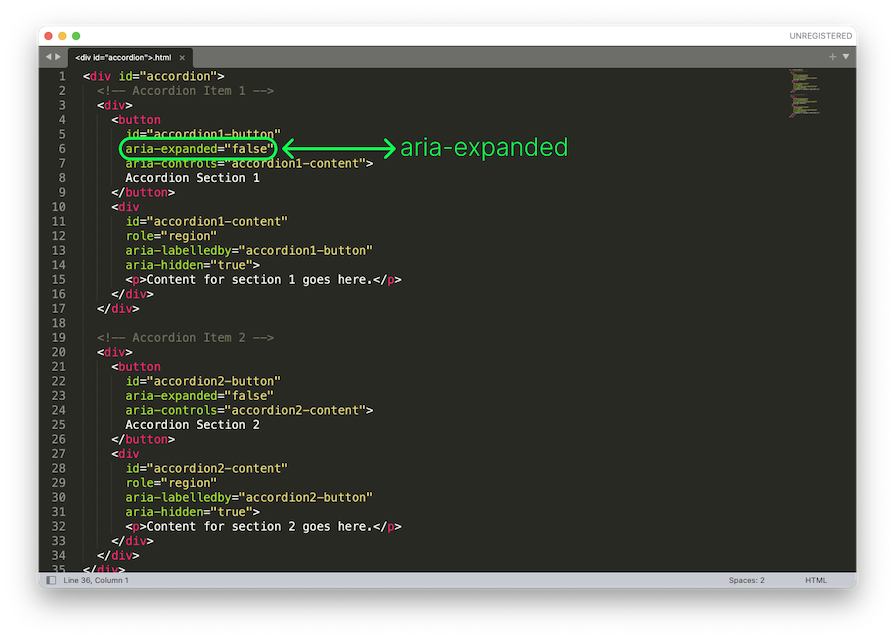This screenshot has height=639, width=895.
Task: Click line number 19 in the gutter
Action: pos(59,338)
